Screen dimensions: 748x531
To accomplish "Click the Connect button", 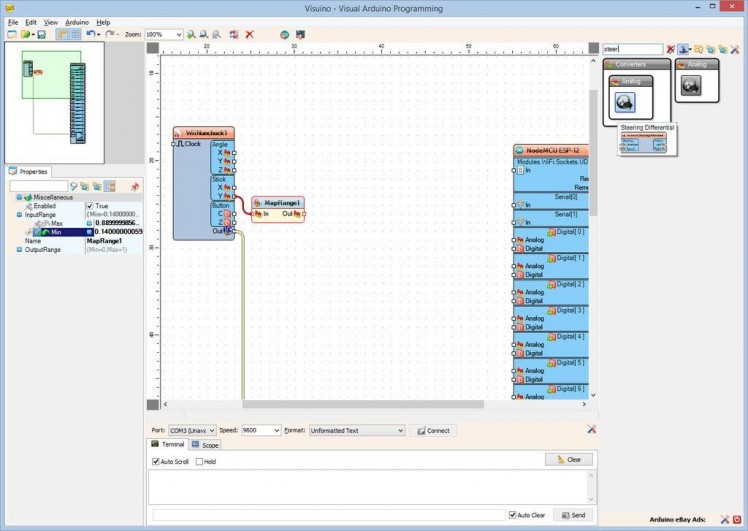I will [x=433, y=430].
